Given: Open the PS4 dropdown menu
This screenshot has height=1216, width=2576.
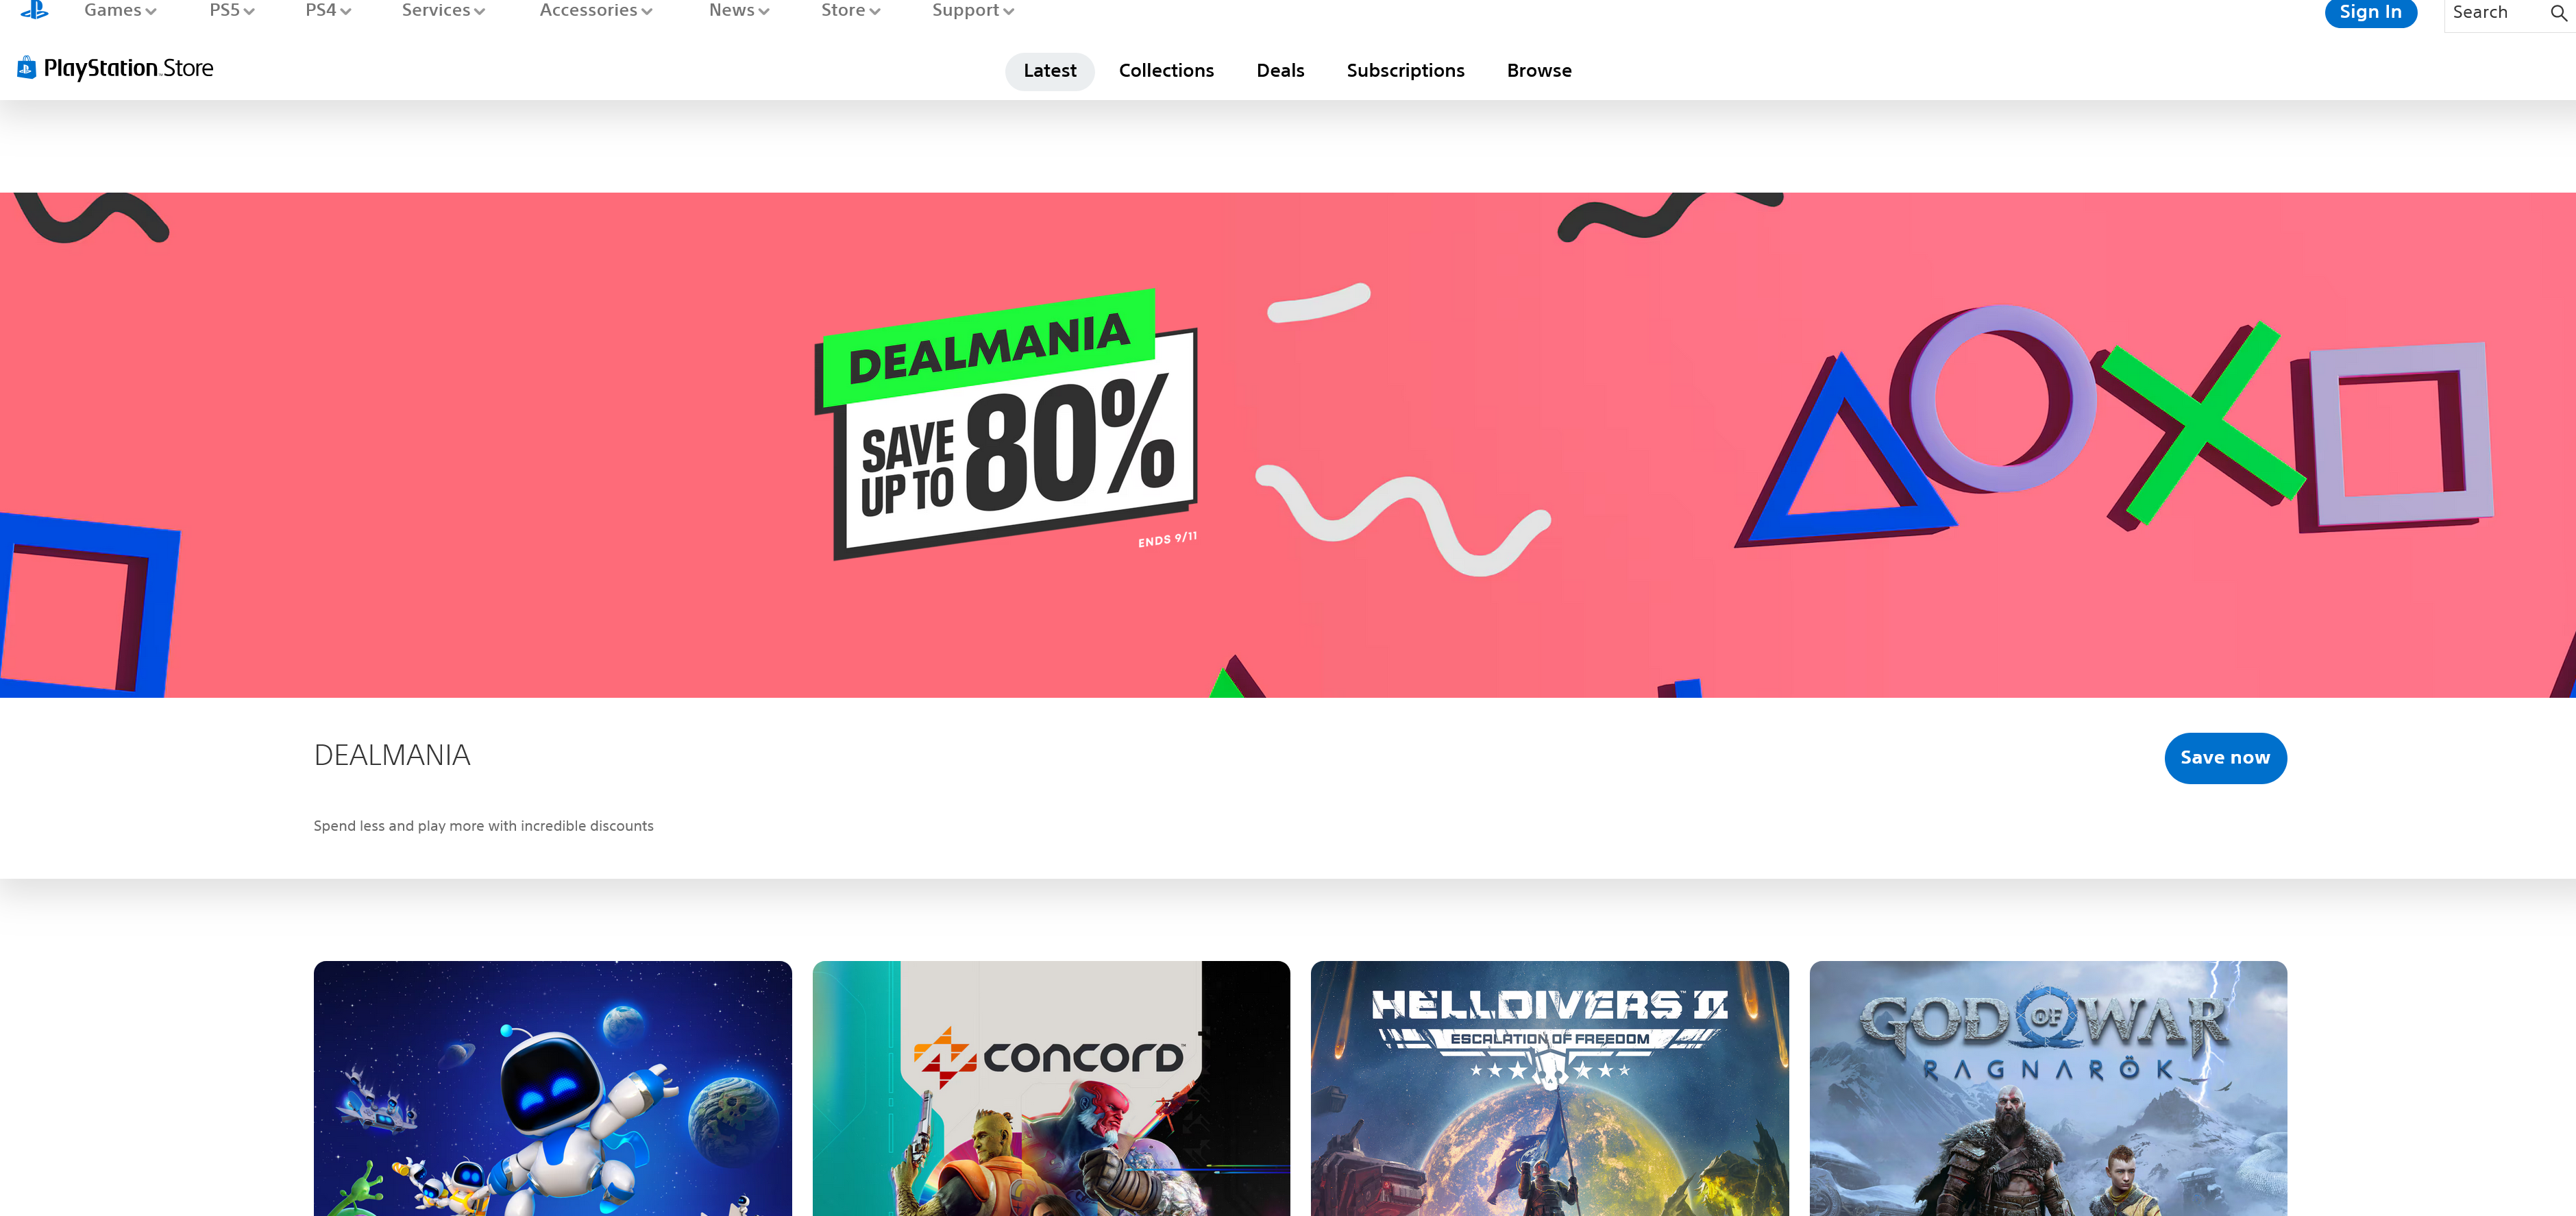Looking at the screenshot, I should [328, 10].
